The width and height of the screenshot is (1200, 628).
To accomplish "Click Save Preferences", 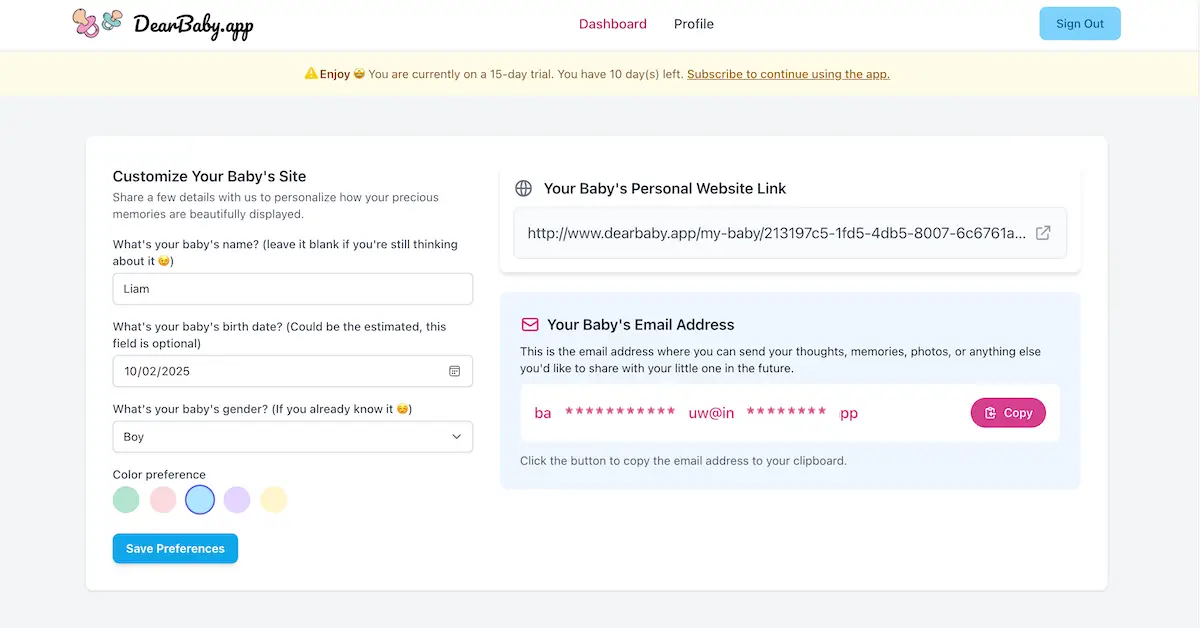I will pos(175,548).
